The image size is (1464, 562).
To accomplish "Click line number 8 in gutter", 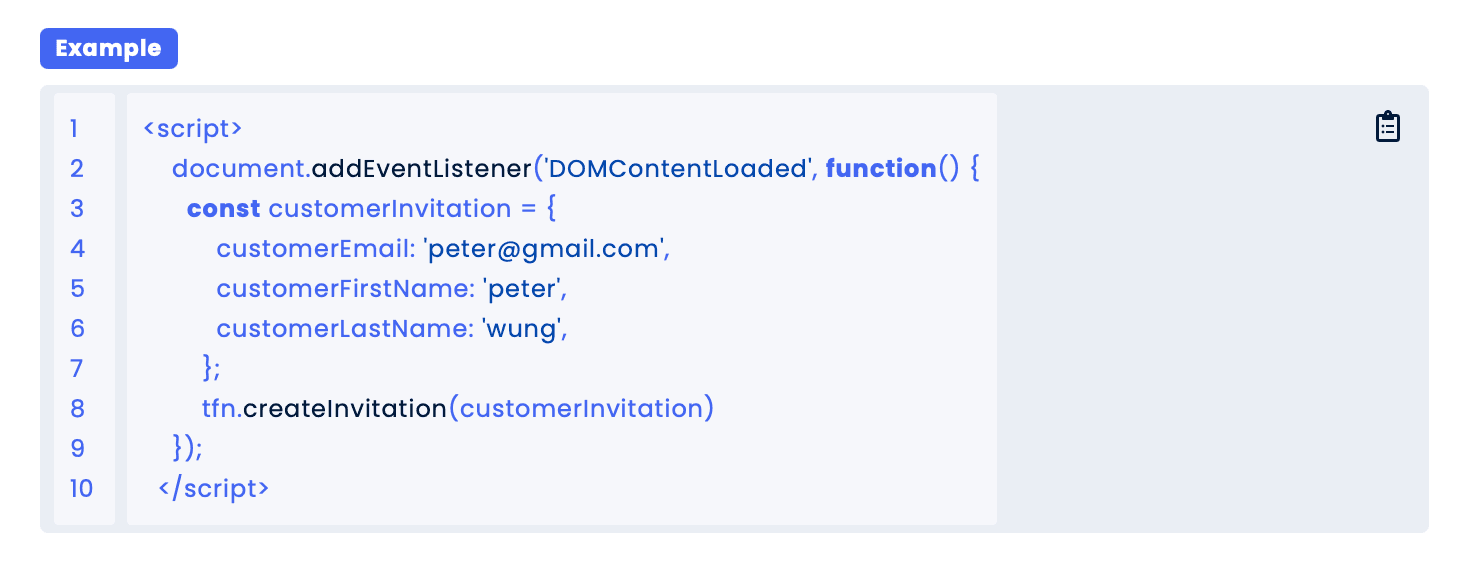I will [77, 409].
